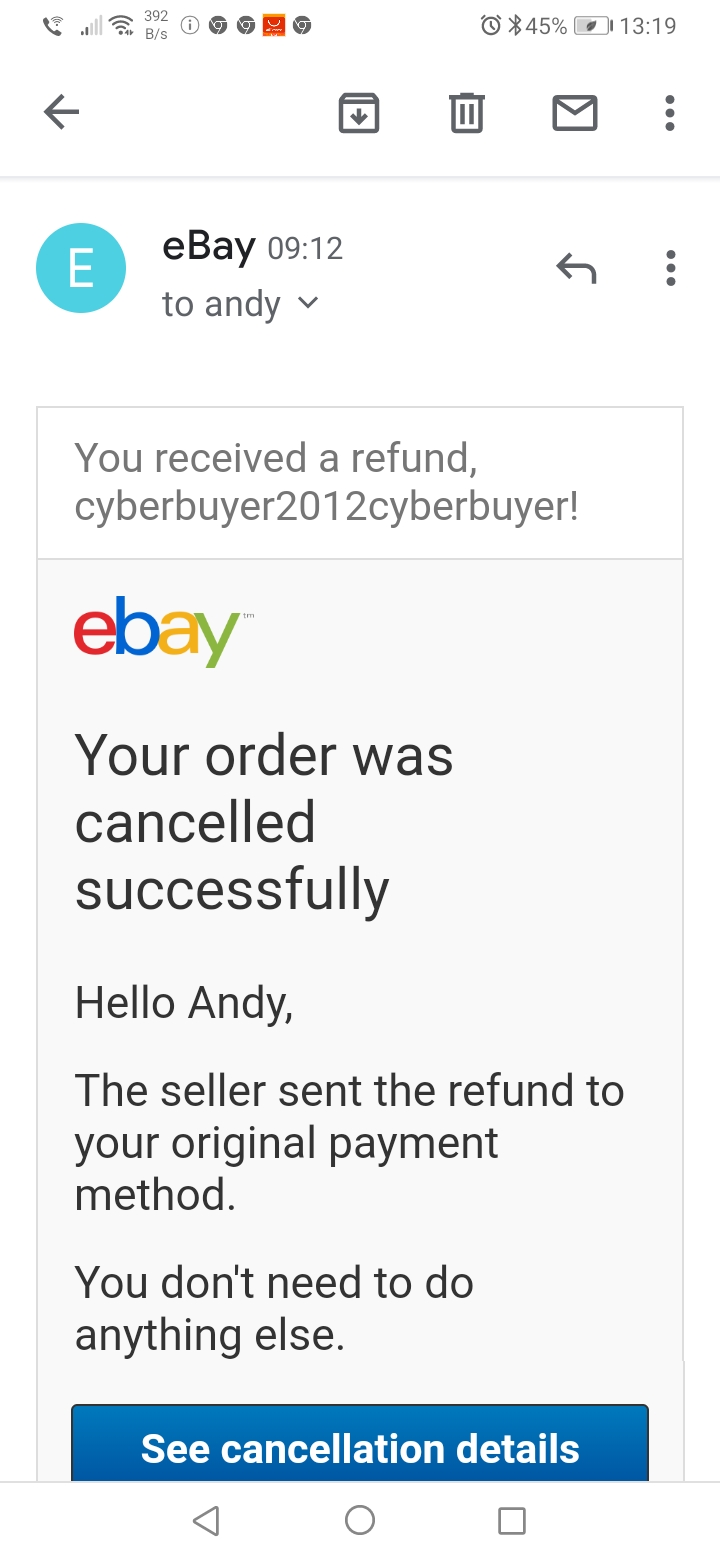Mark email as unread with envelope icon
Viewport: 720px width, 1560px height.
tap(575, 113)
